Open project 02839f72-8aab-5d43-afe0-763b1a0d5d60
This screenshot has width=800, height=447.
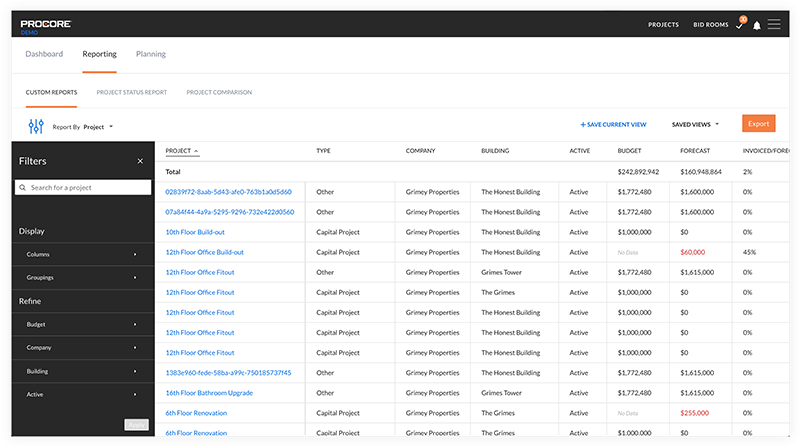tap(229, 192)
